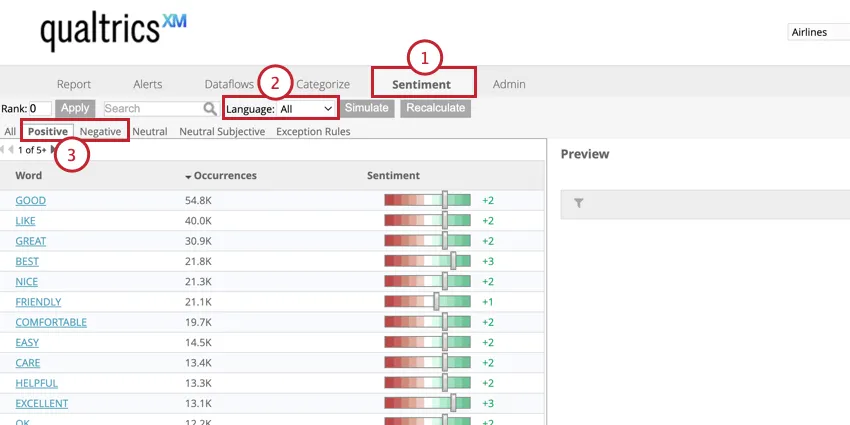This screenshot has height=425, width=850.
Task: Open the GOOD word link
Action: (30, 201)
